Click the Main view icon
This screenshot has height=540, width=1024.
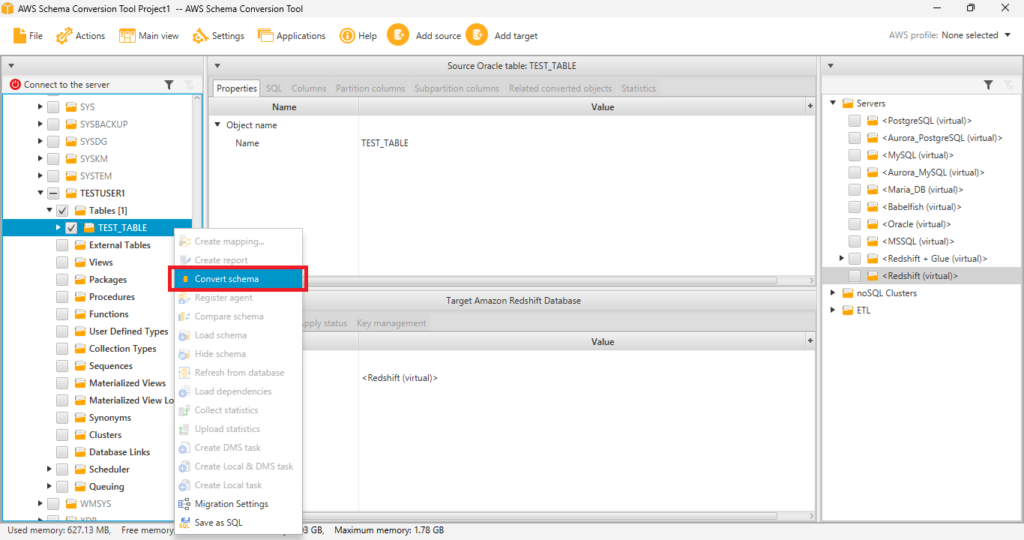(127, 35)
